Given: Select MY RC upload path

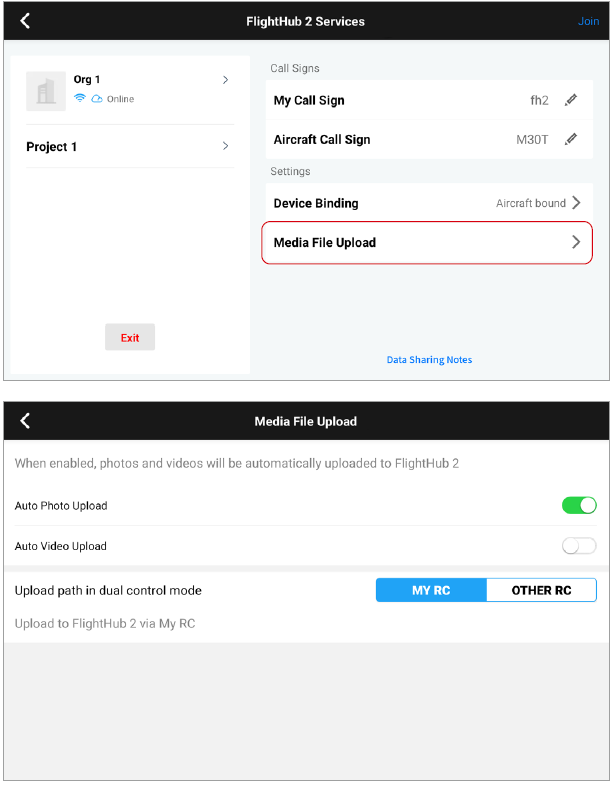Looking at the screenshot, I should [431, 590].
